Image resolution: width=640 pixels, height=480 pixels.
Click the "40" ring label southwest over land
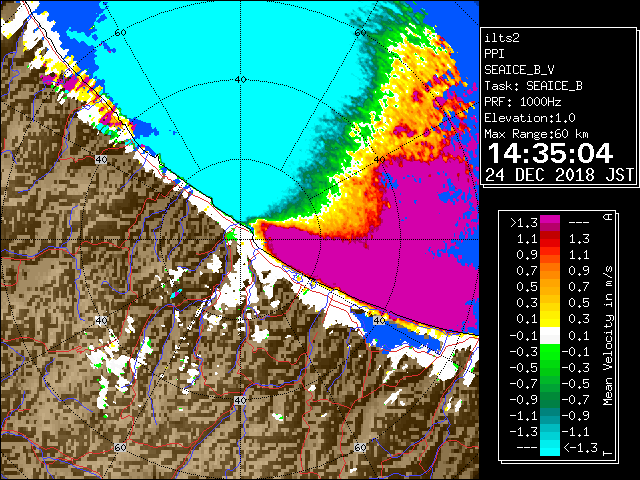[x=101, y=320]
